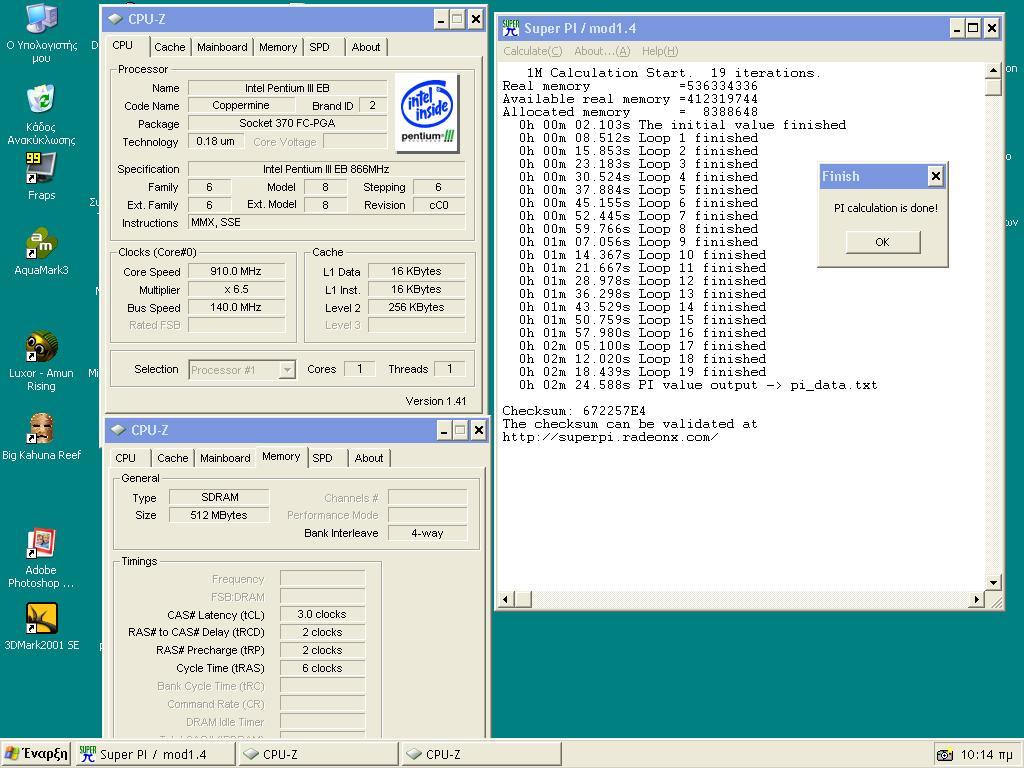Viewport: 1024px width, 768px height.
Task: Click the upper CPU-Z window title icon
Action: pos(115,19)
